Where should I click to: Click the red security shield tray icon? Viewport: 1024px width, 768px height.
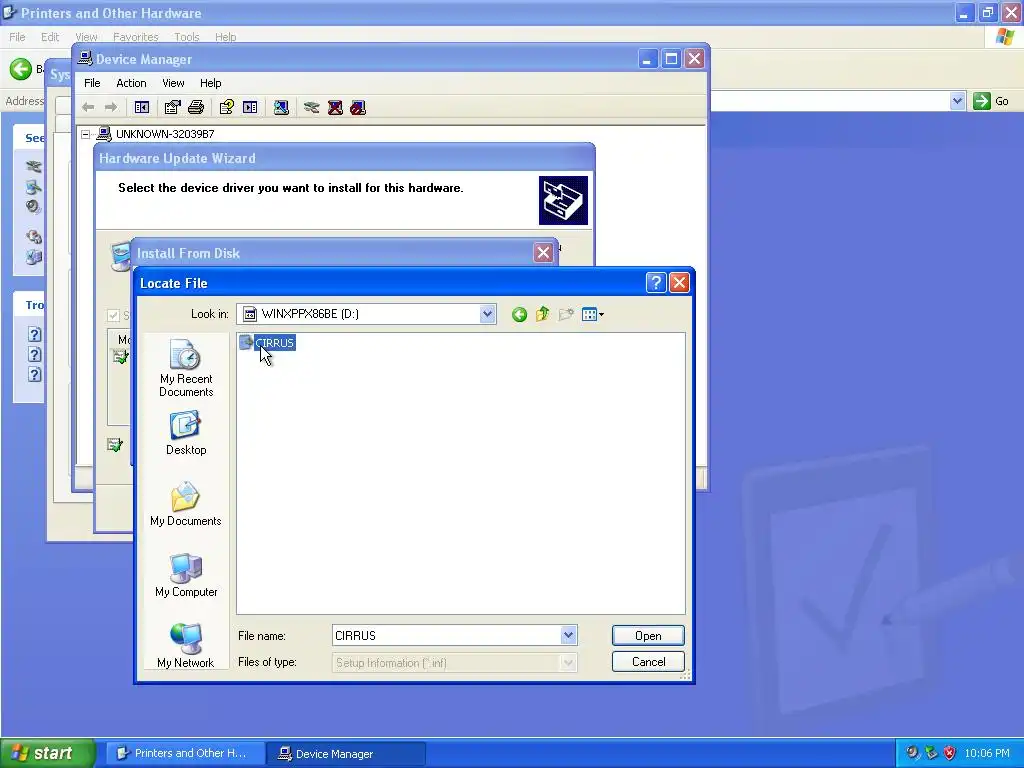pyautogui.click(x=949, y=753)
